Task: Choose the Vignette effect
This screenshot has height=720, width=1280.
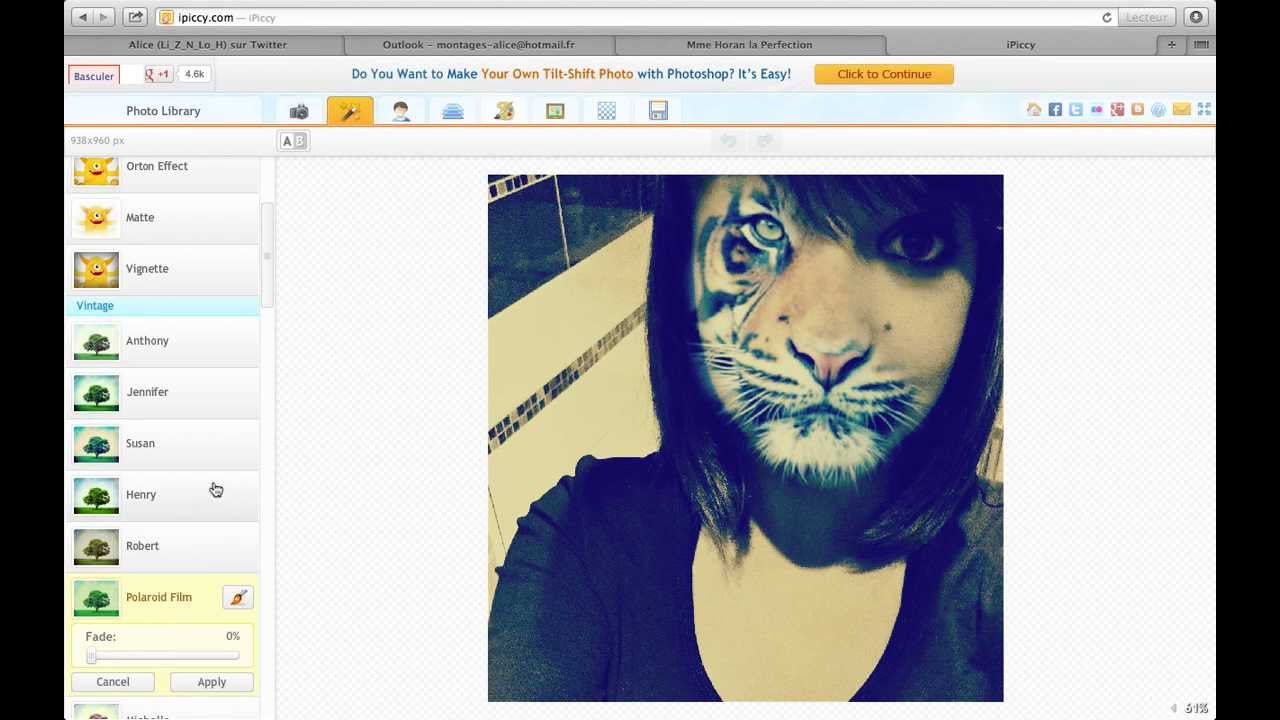Action: (x=165, y=268)
